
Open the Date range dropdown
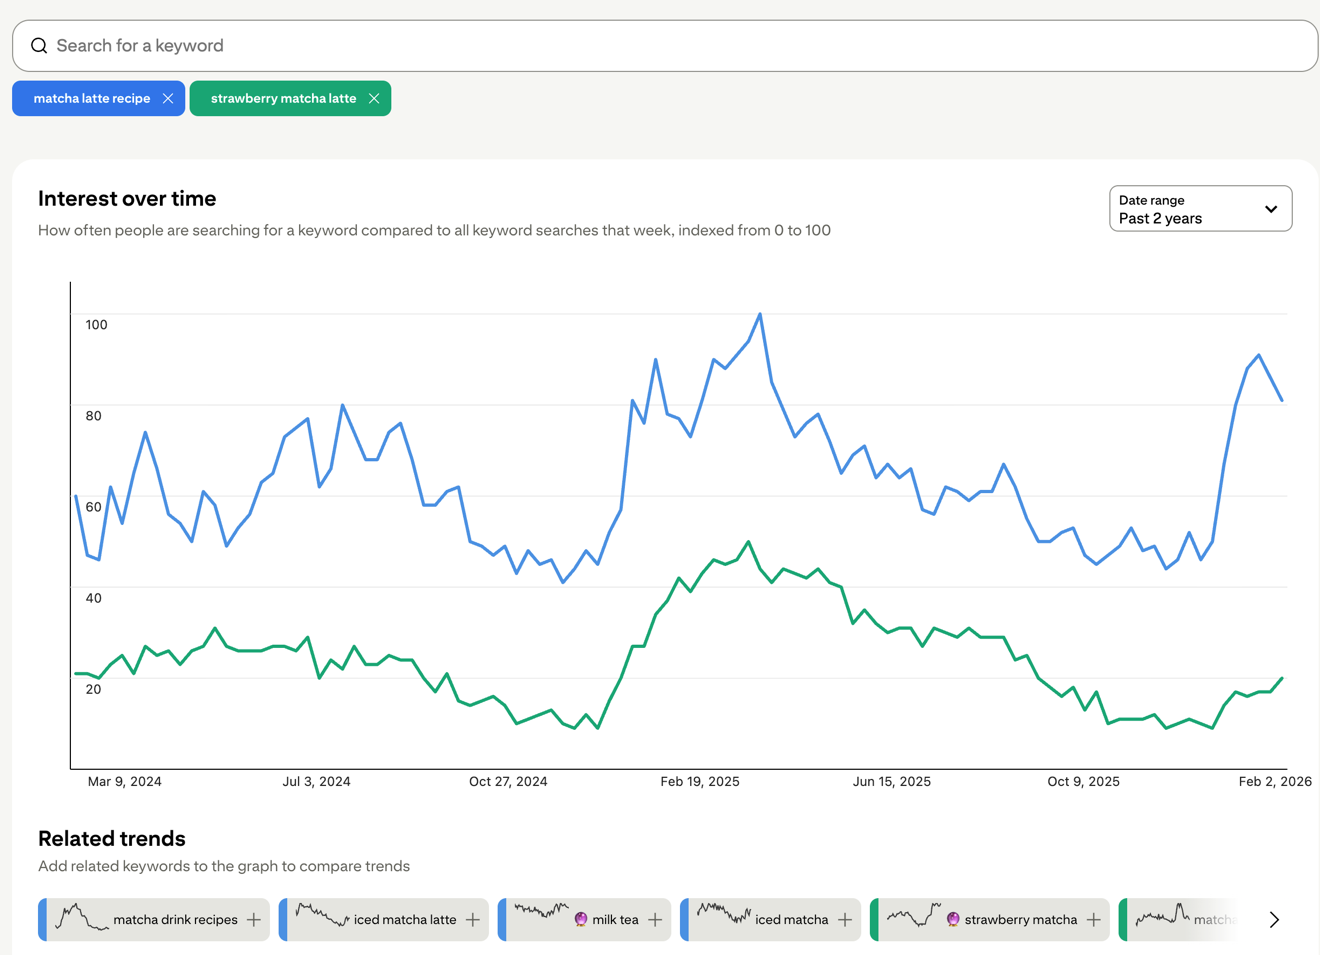pos(1199,208)
